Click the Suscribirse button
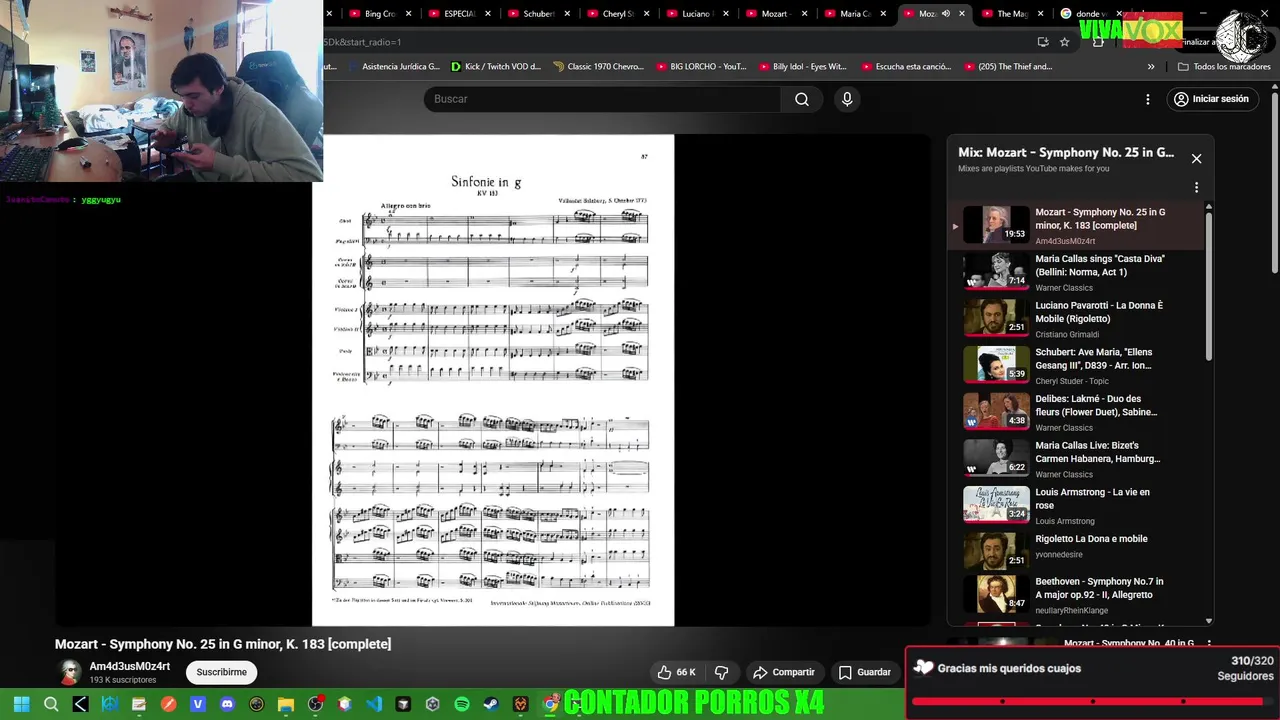This screenshot has width=1280, height=720. point(221,672)
